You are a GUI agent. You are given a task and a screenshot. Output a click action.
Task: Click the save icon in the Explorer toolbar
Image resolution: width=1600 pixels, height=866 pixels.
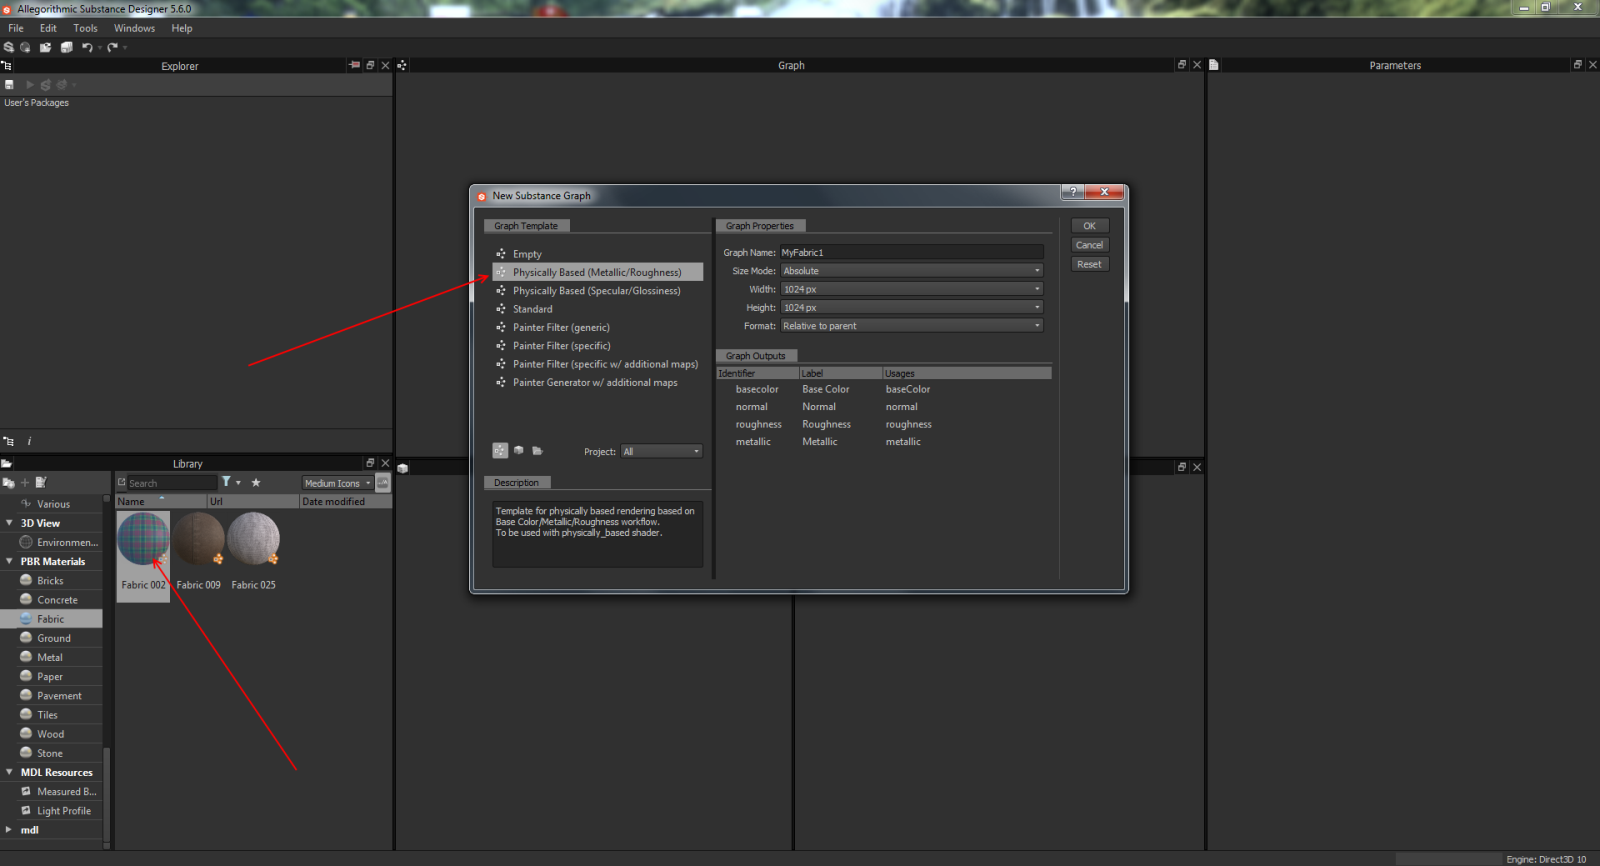point(9,85)
